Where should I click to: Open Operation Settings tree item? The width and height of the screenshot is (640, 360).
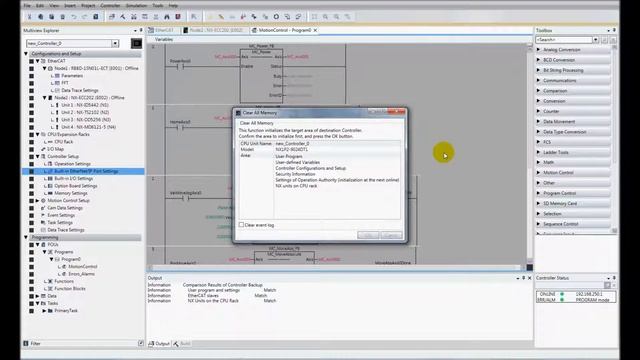72,164
